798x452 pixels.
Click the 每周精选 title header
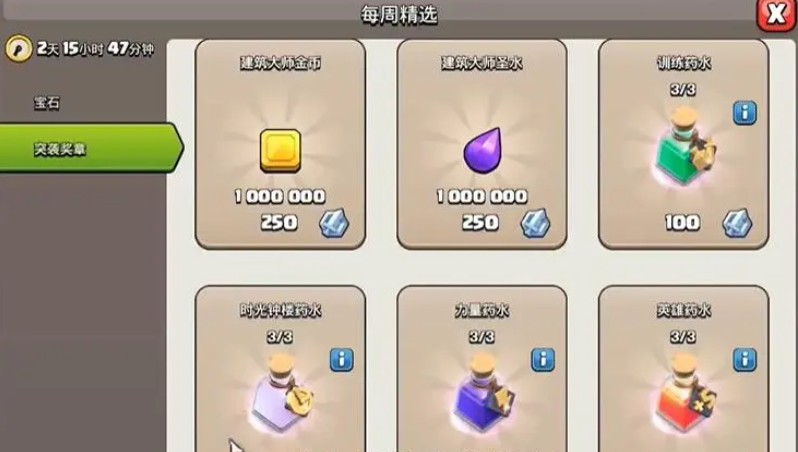point(399,14)
